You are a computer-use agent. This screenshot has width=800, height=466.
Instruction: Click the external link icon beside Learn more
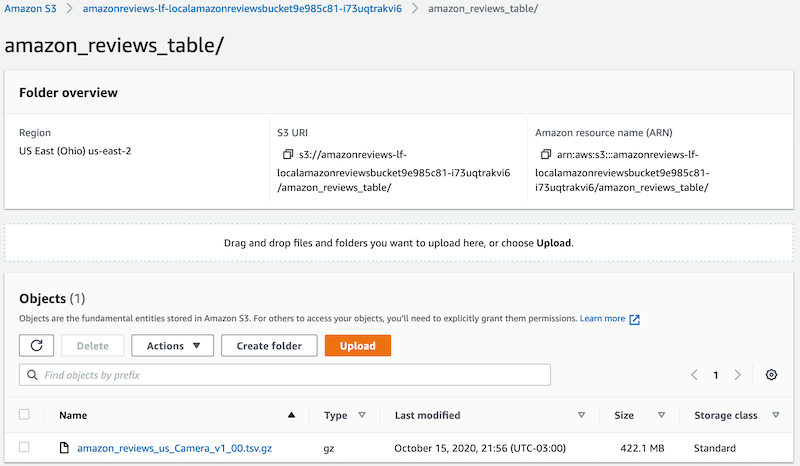click(x=634, y=320)
